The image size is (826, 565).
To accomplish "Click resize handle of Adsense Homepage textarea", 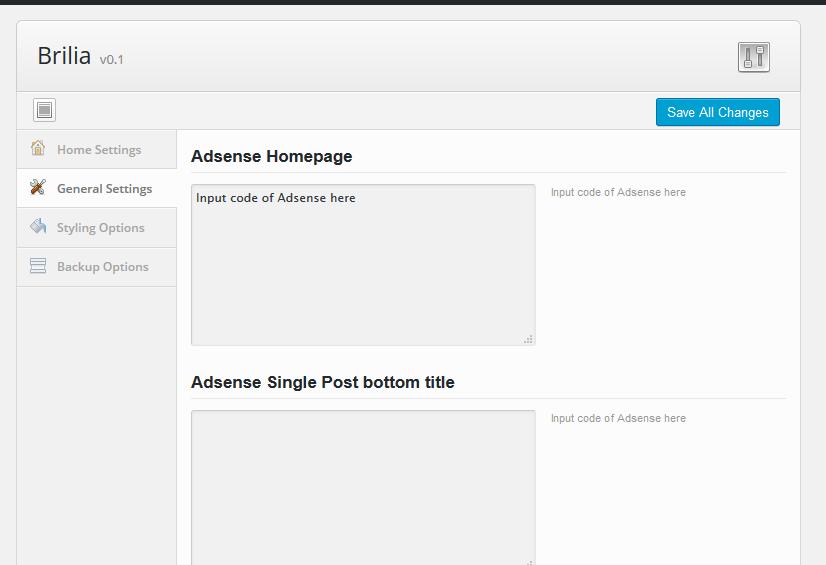I will (x=528, y=339).
